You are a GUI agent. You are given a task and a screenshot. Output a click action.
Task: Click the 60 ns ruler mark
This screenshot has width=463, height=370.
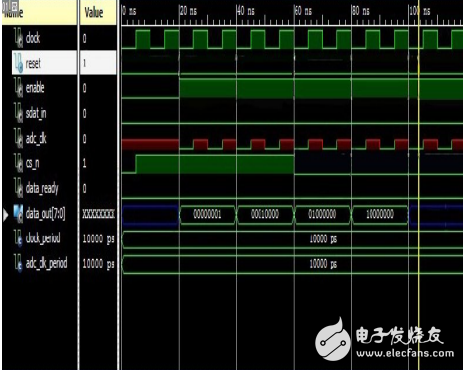pos(303,11)
